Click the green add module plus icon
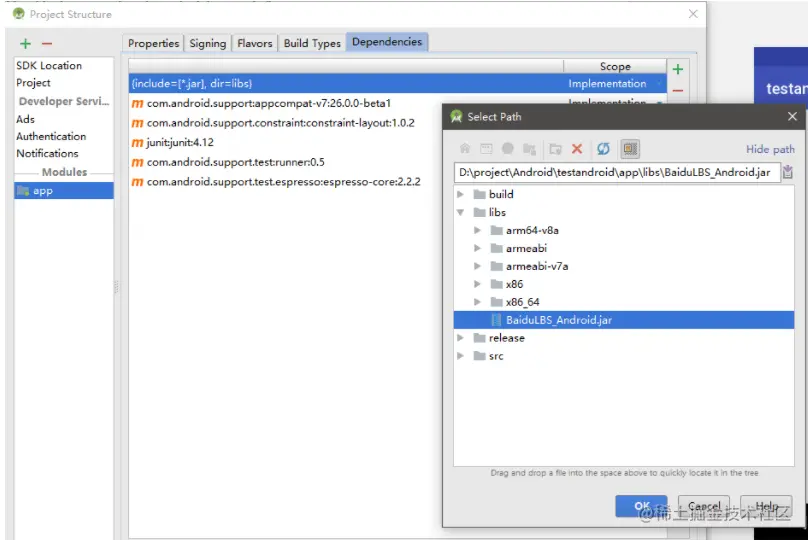The width and height of the screenshot is (808, 540). pyautogui.click(x=25, y=44)
